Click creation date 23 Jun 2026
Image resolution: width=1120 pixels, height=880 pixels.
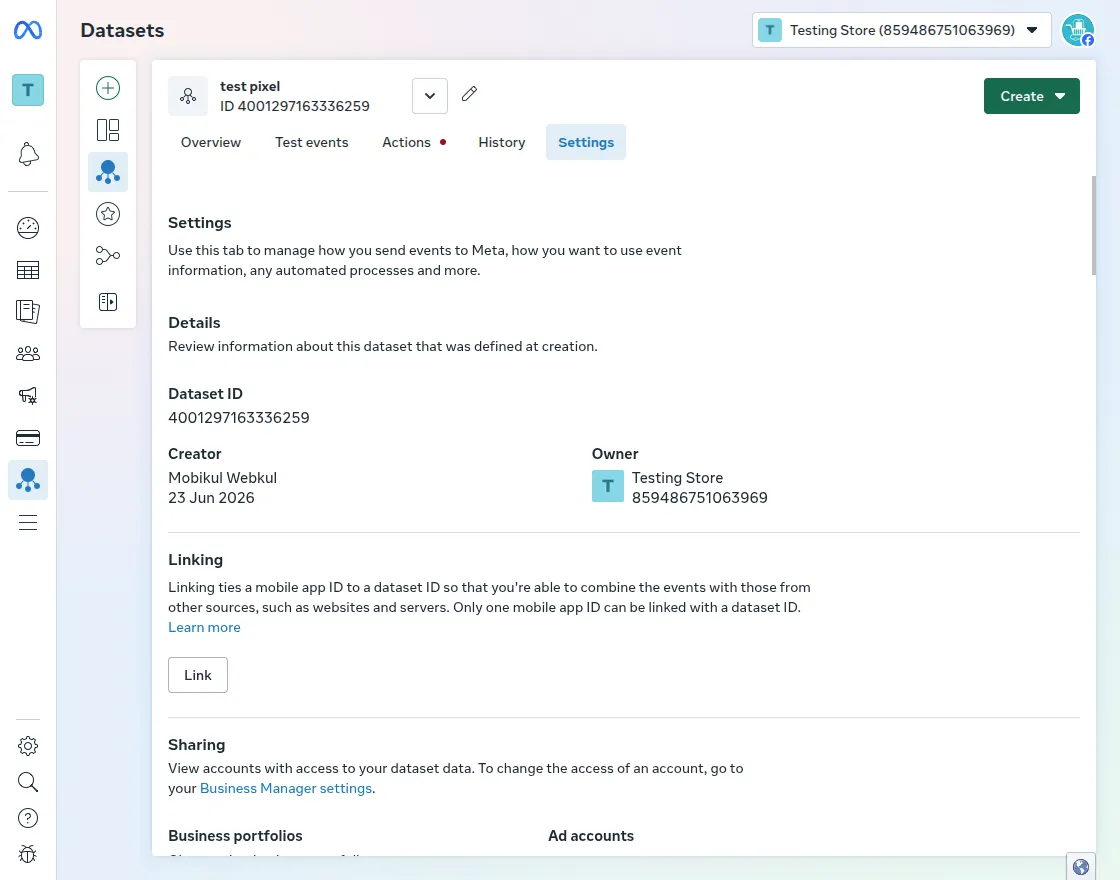coord(211,498)
